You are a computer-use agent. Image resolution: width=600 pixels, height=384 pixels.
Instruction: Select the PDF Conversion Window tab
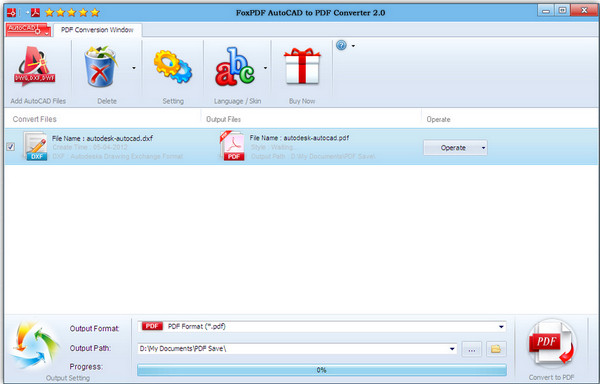pos(97,30)
